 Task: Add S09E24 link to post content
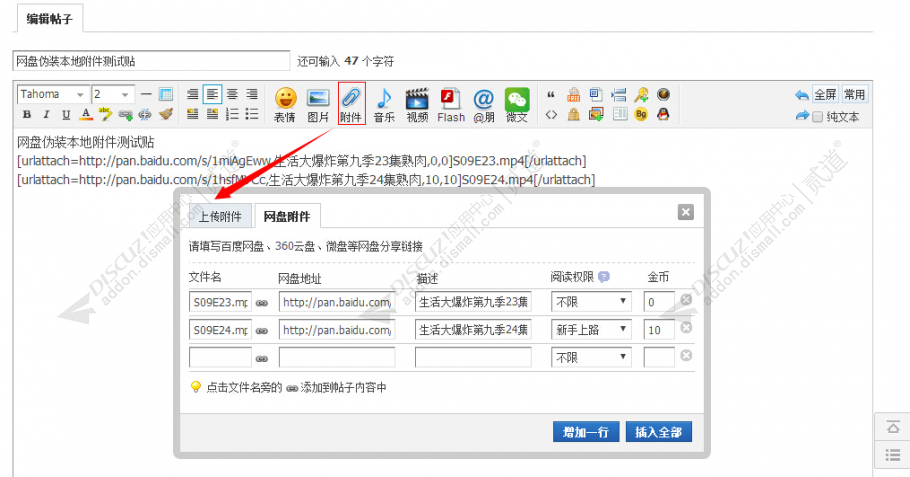262,331
